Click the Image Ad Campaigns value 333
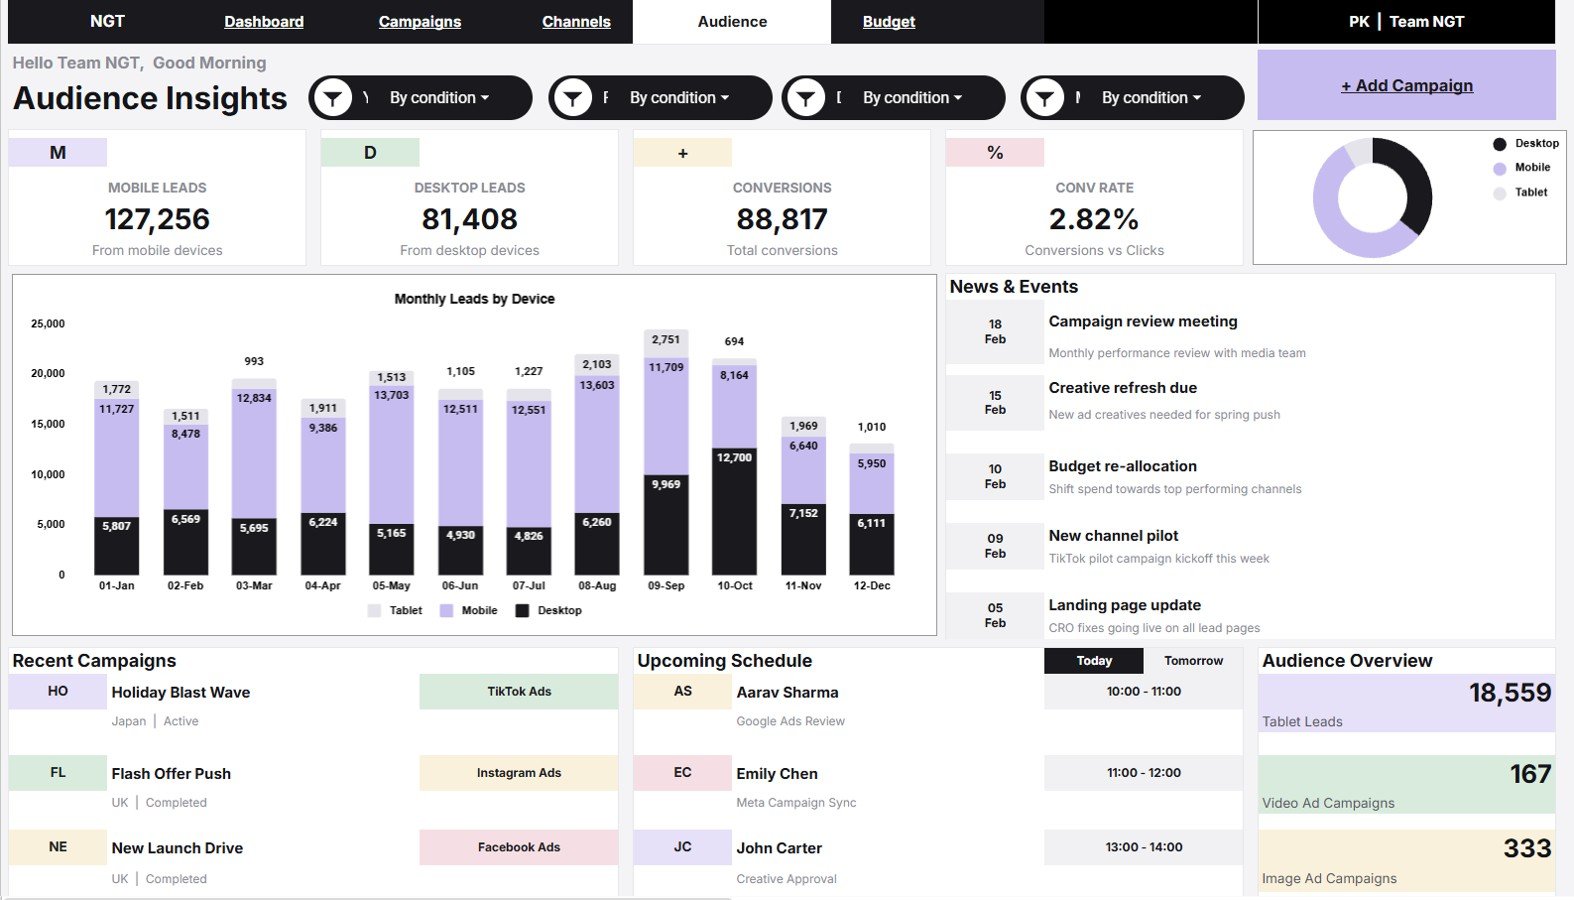This screenshot has width=1574, height=900. [1527, 848]
